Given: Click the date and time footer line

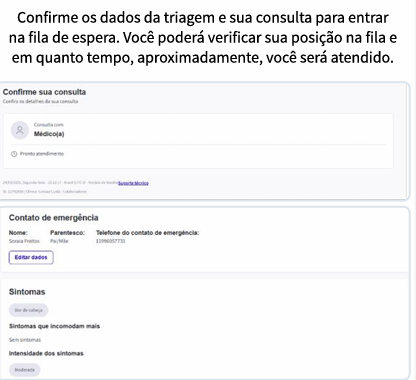Looking at the screenshot, I should coord(60,183).
